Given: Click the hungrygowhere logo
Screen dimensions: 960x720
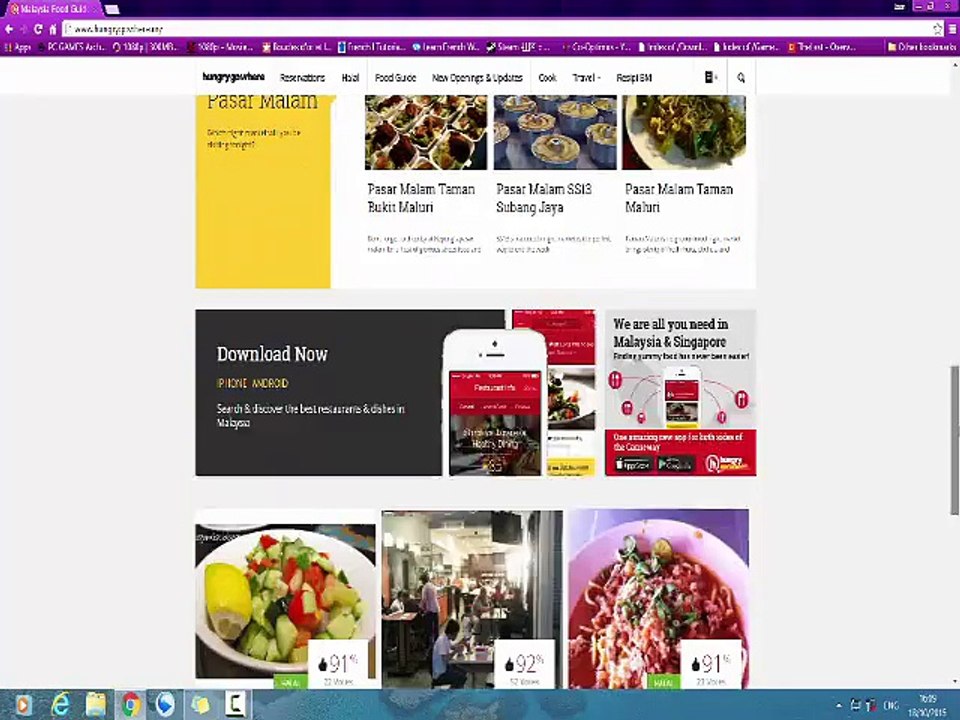Looking at the screenshot, I should [233, 77].
